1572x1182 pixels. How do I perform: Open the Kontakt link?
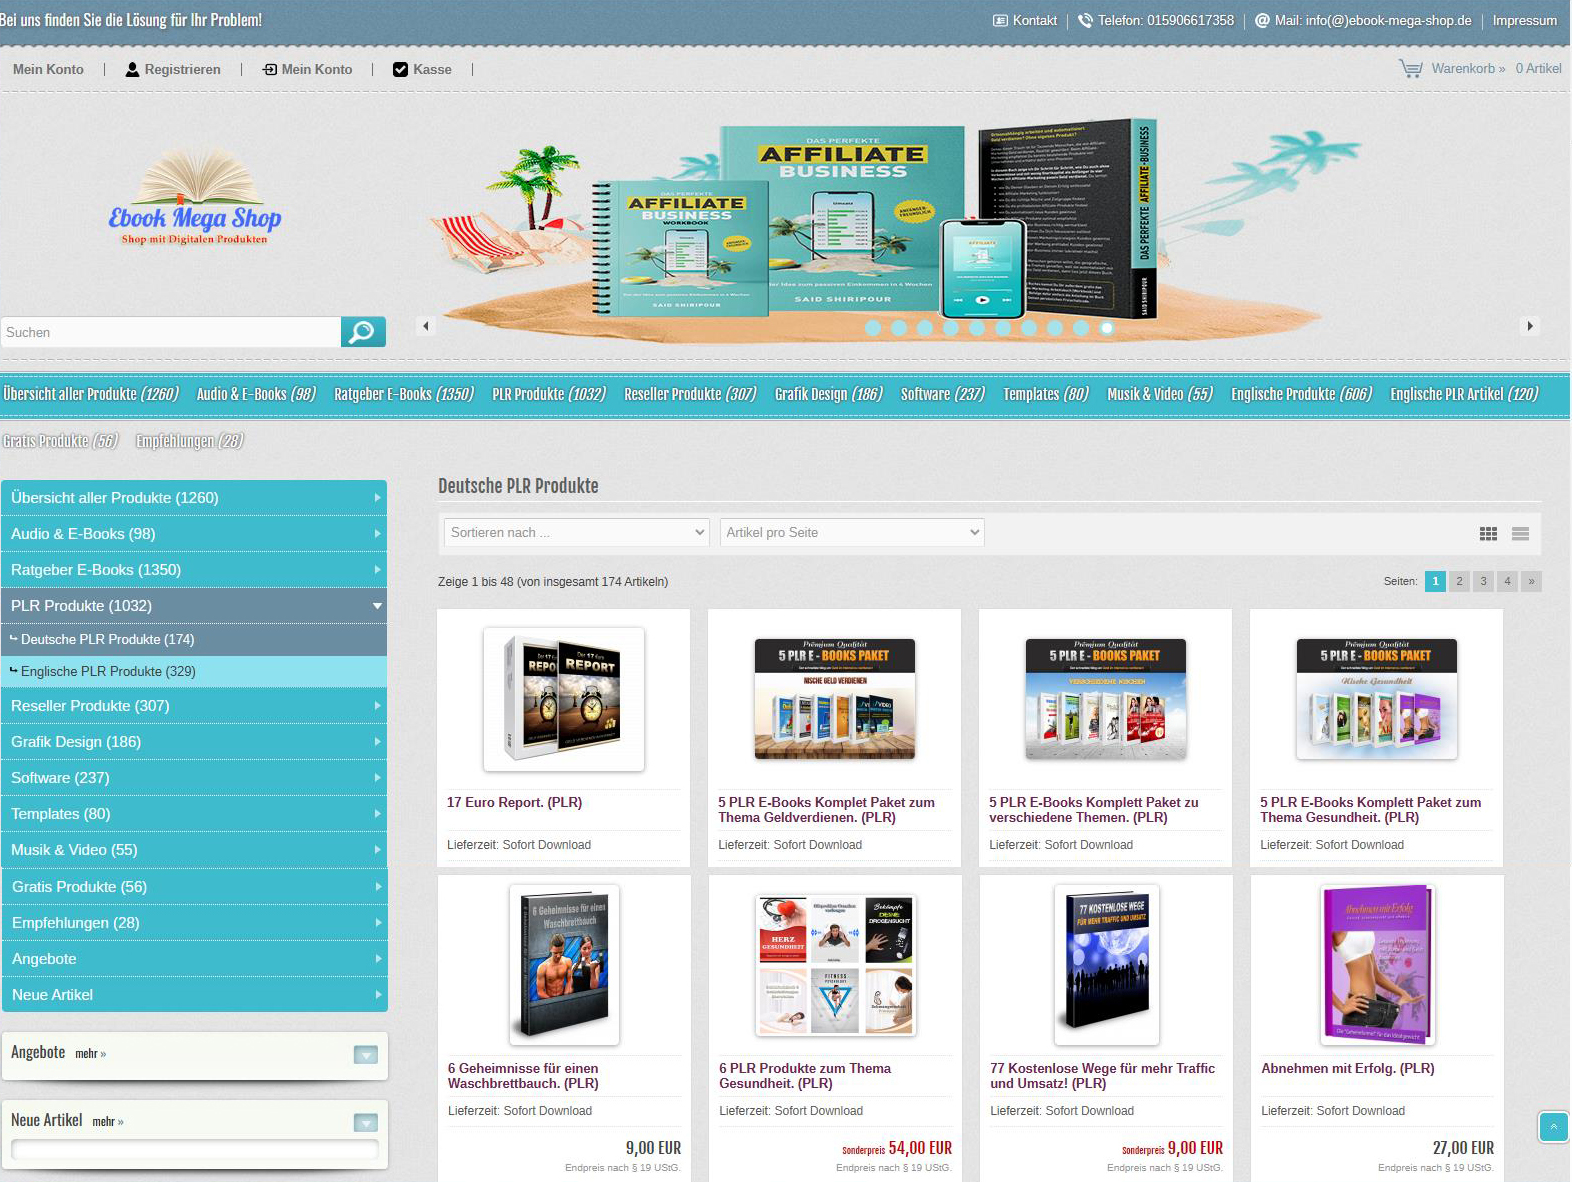1035,21
